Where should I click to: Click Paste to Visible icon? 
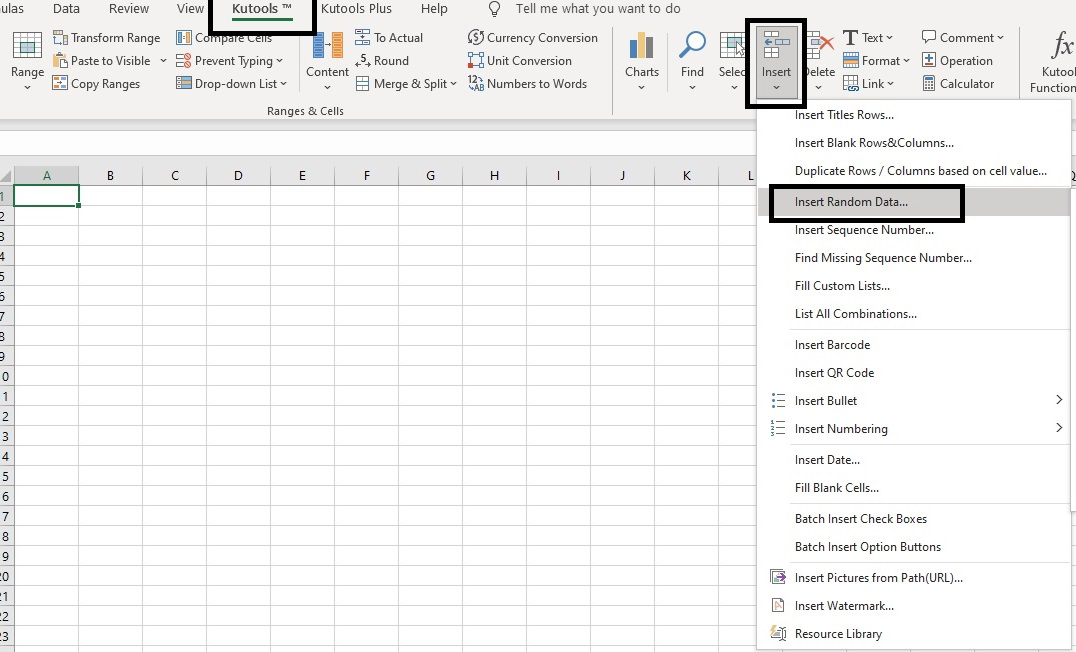tap(60, 60)
